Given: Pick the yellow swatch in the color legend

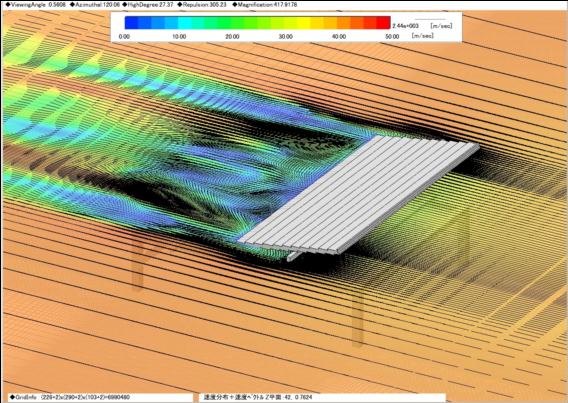Looking at the screenshot, I should 304,22.
